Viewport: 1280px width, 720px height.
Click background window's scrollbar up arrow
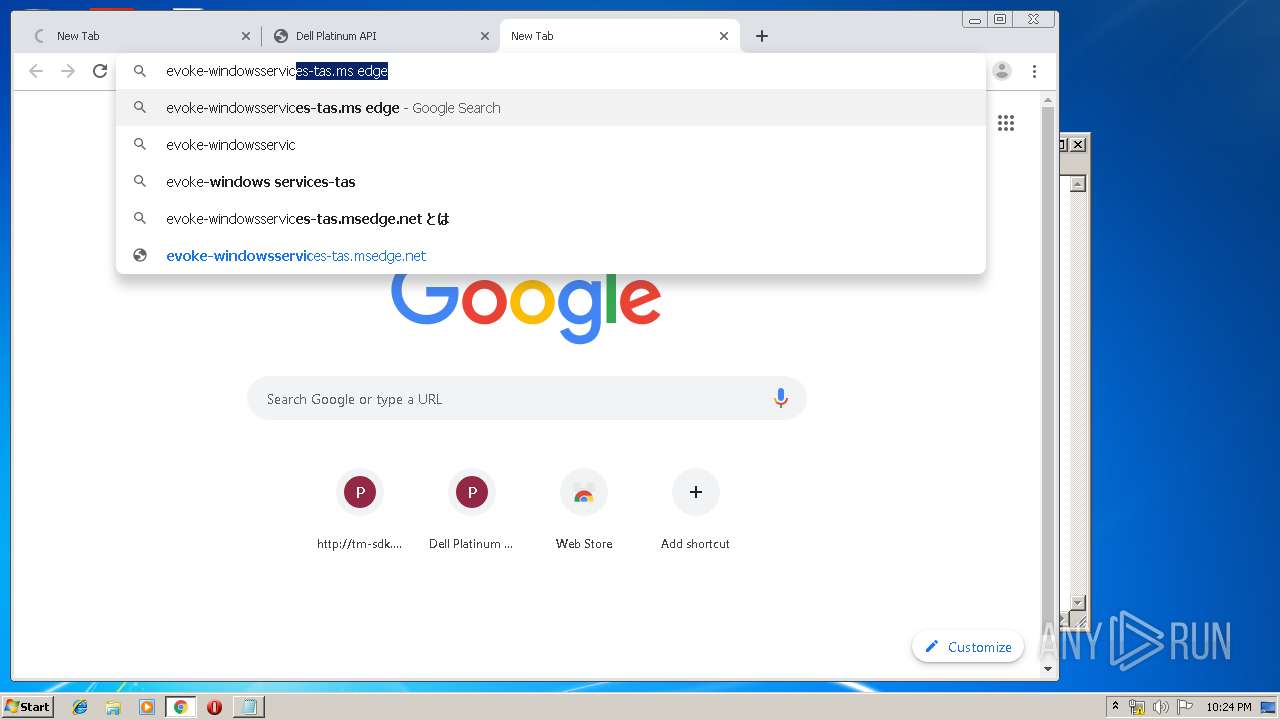[1078, 184]
